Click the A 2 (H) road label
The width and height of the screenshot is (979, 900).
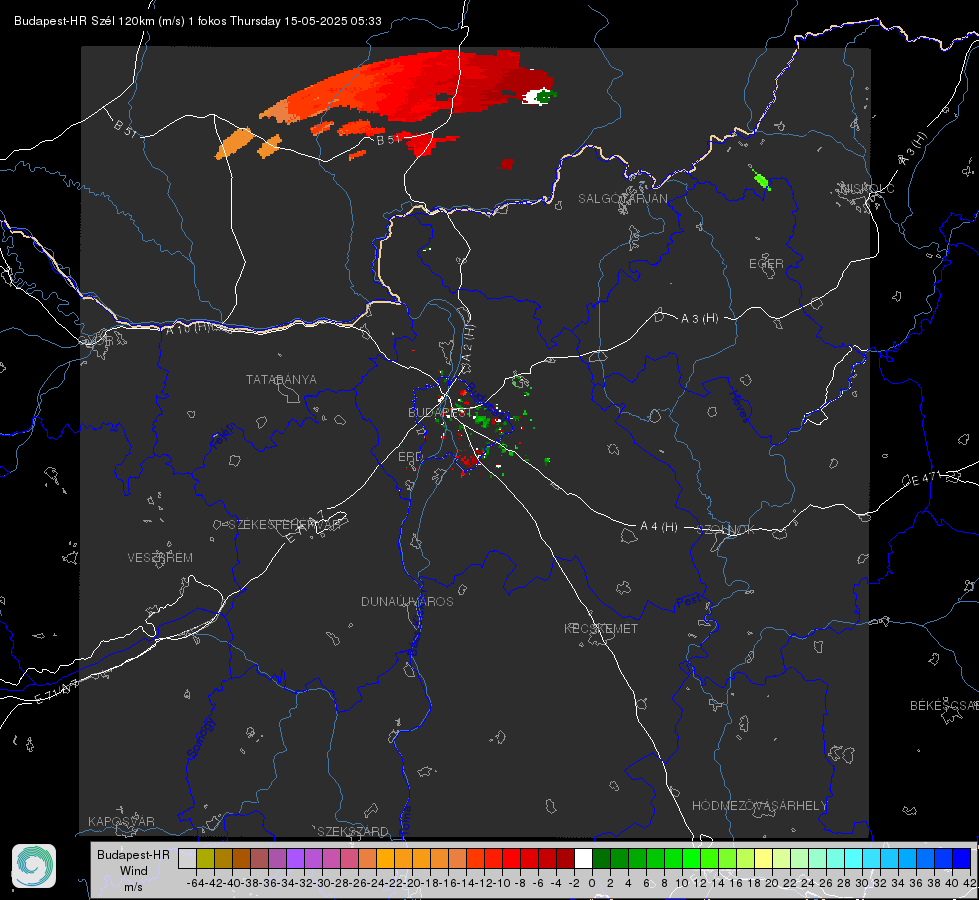[x=468, y=343]
